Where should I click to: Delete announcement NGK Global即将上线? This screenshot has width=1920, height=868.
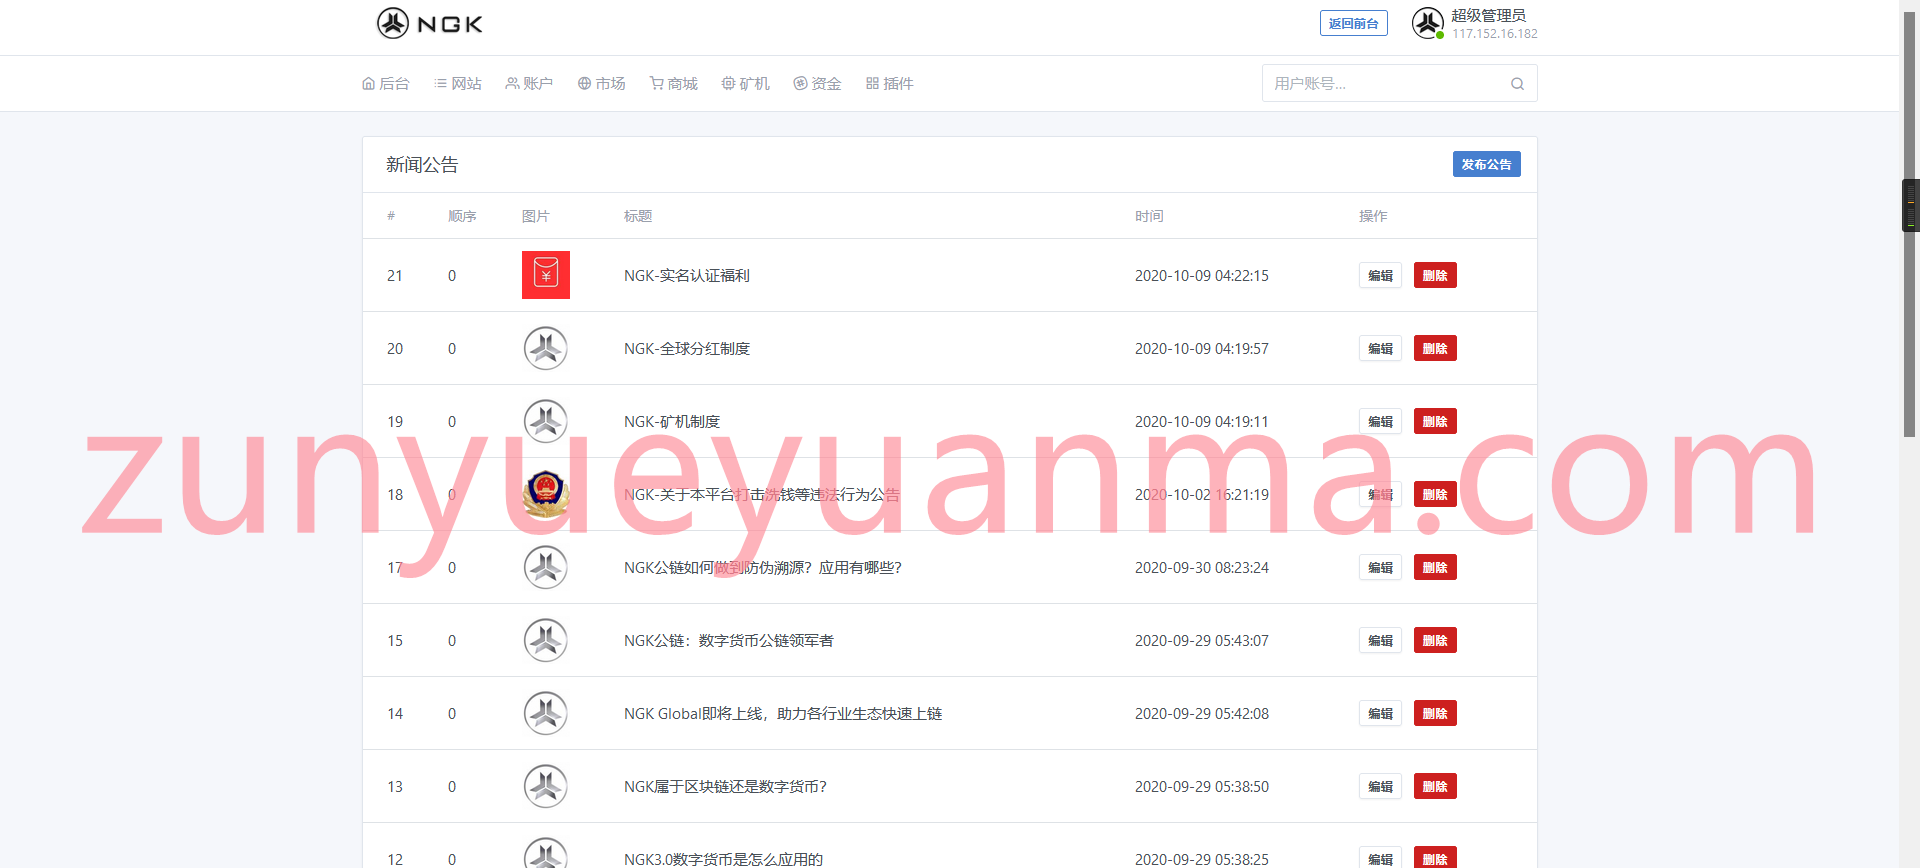tap(1435, 713)
